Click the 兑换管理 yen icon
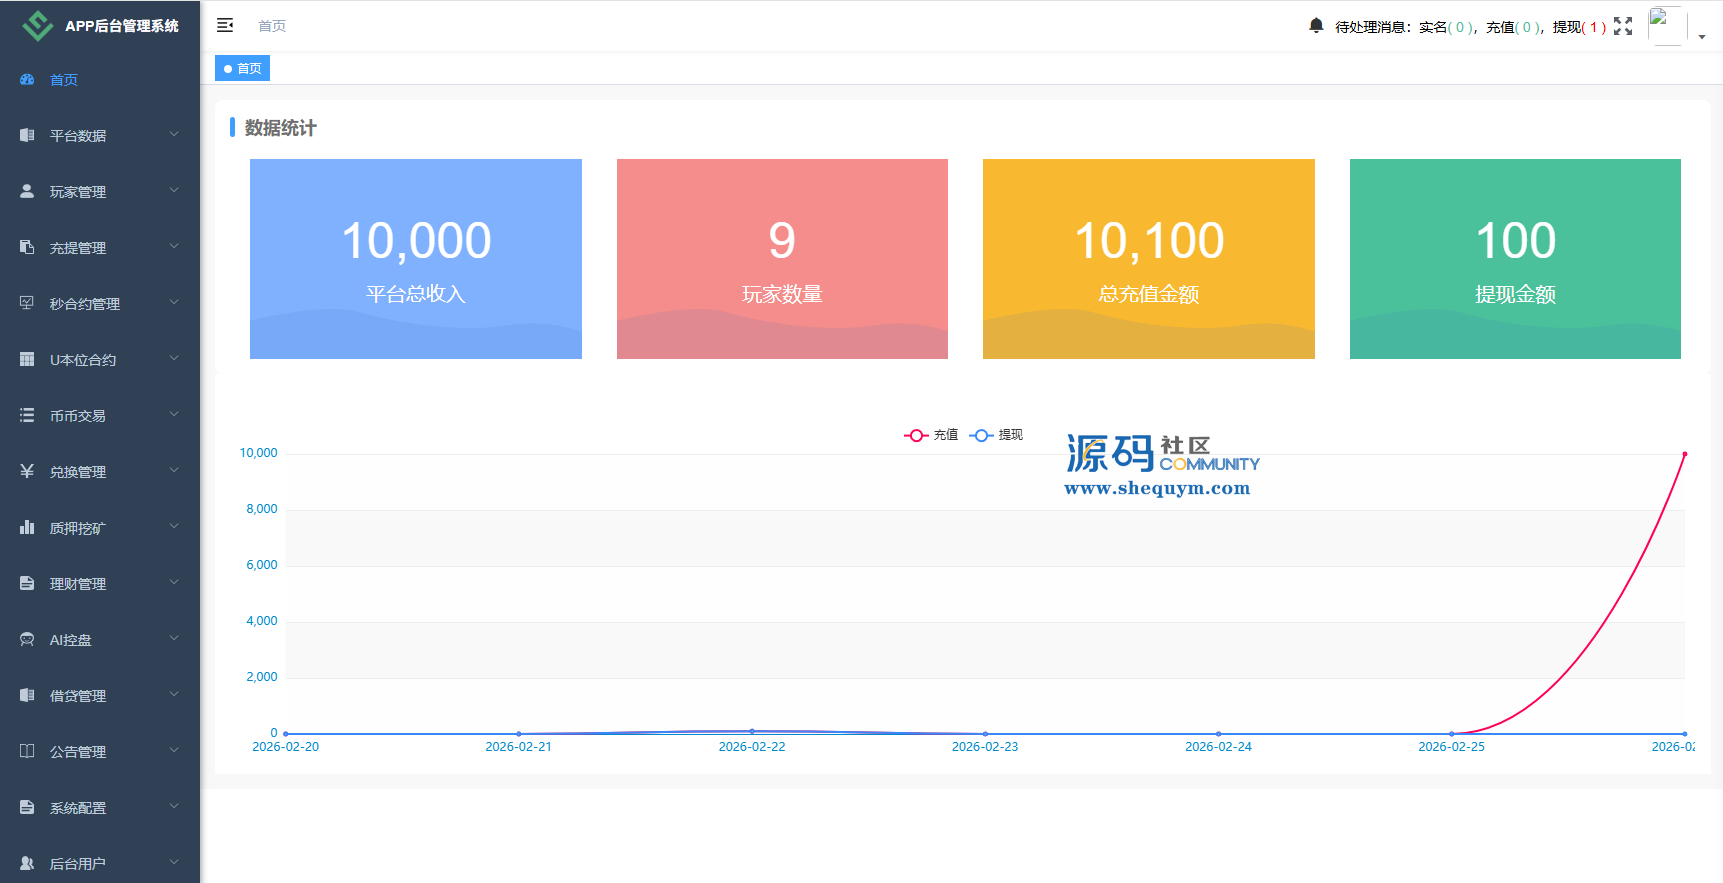1723x883 pixels. (27, 471)
